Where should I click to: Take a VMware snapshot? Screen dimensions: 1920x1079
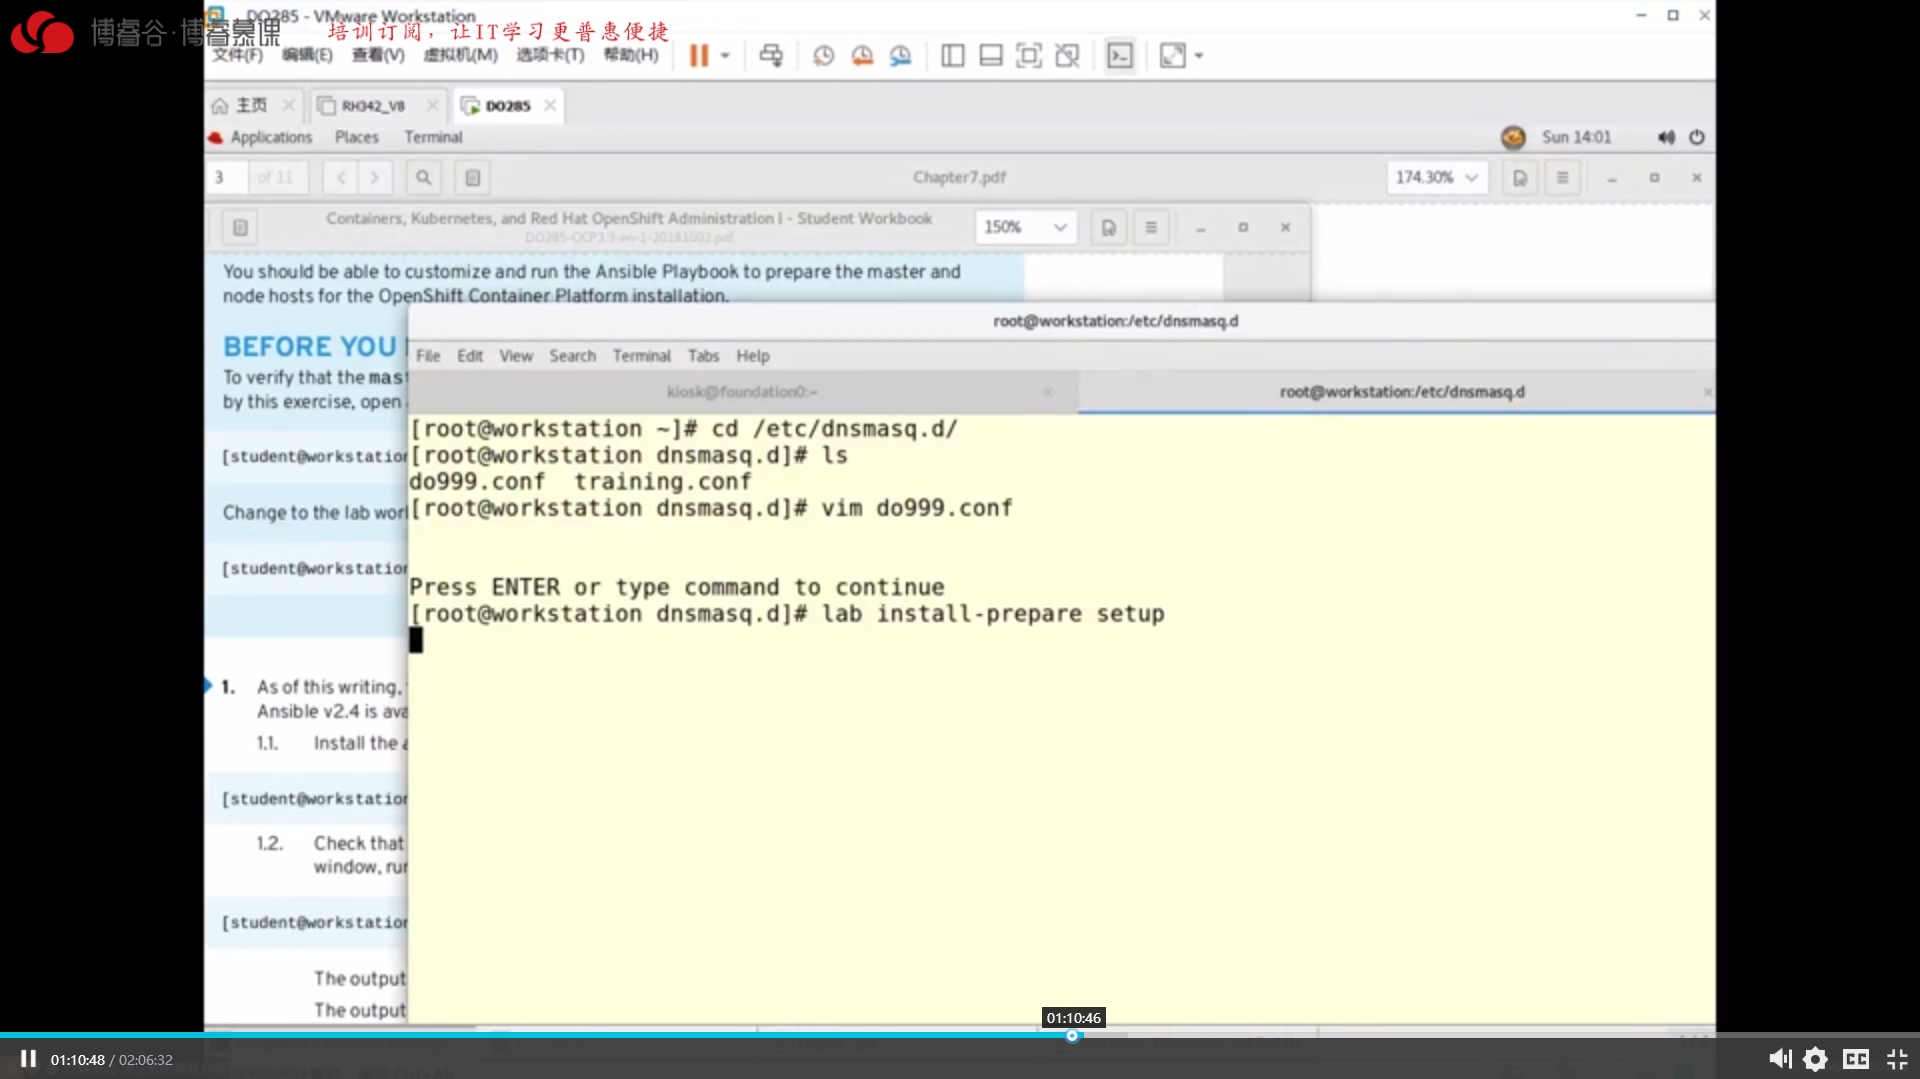[x=823, y=56]
